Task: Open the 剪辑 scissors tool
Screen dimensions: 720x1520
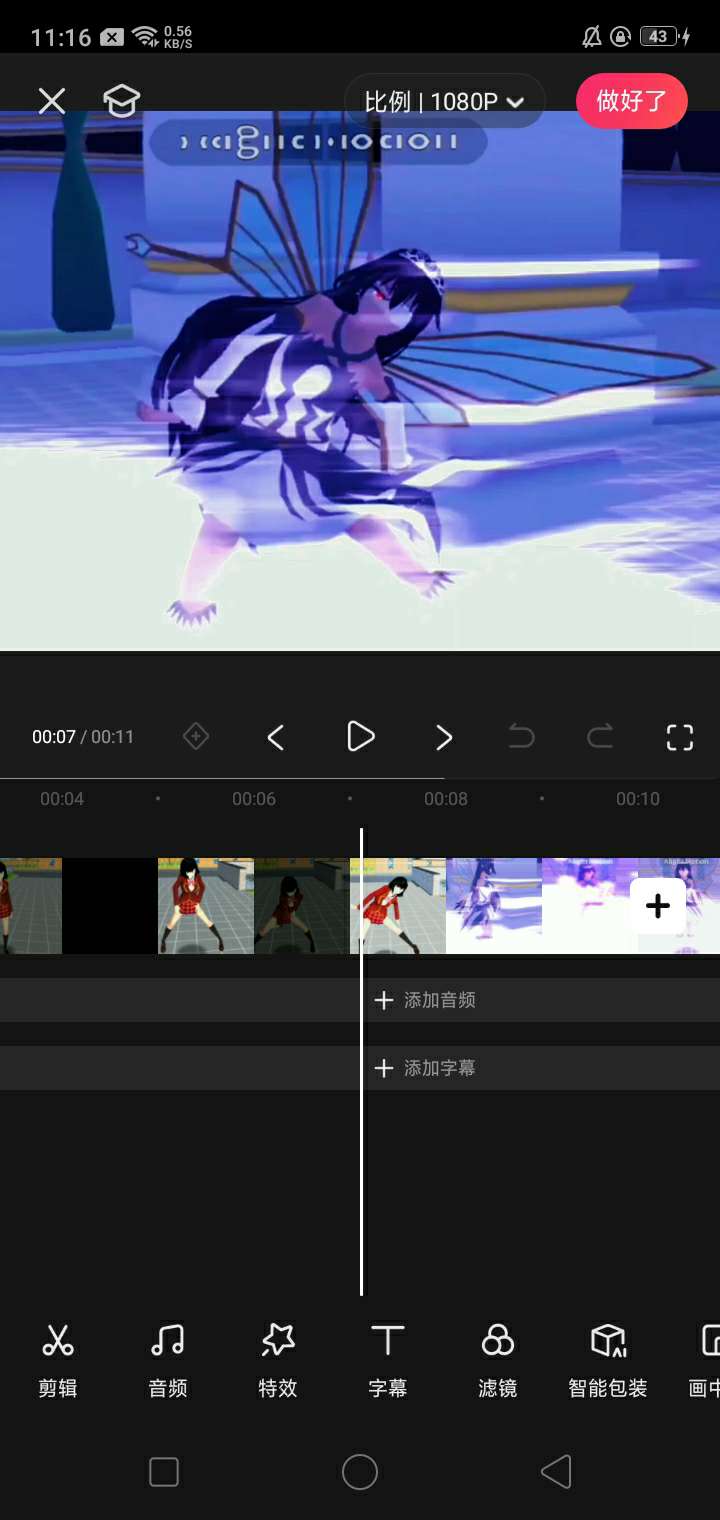Action: [x=58, y=1360]
